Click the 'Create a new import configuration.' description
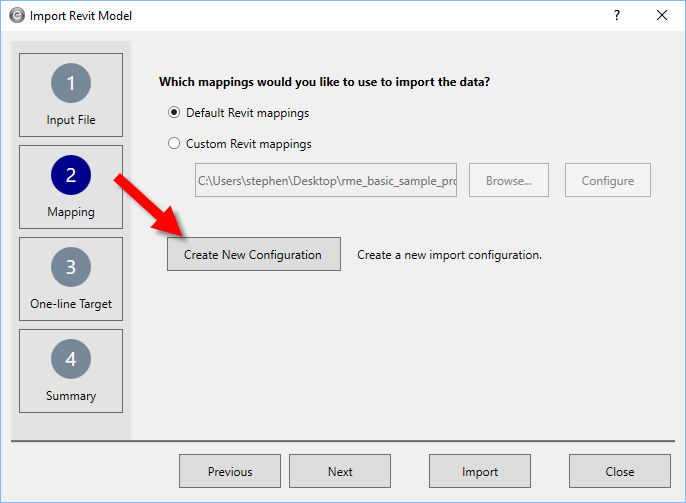The width and height of the screenshot is (686, 503). pyautogui.click(x=449, y=255)
